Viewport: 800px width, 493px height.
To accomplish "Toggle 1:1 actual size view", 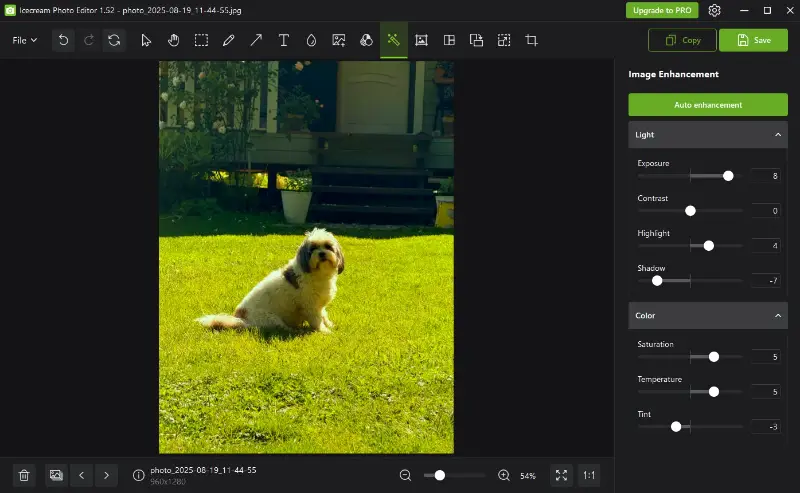I will (589, 475).
